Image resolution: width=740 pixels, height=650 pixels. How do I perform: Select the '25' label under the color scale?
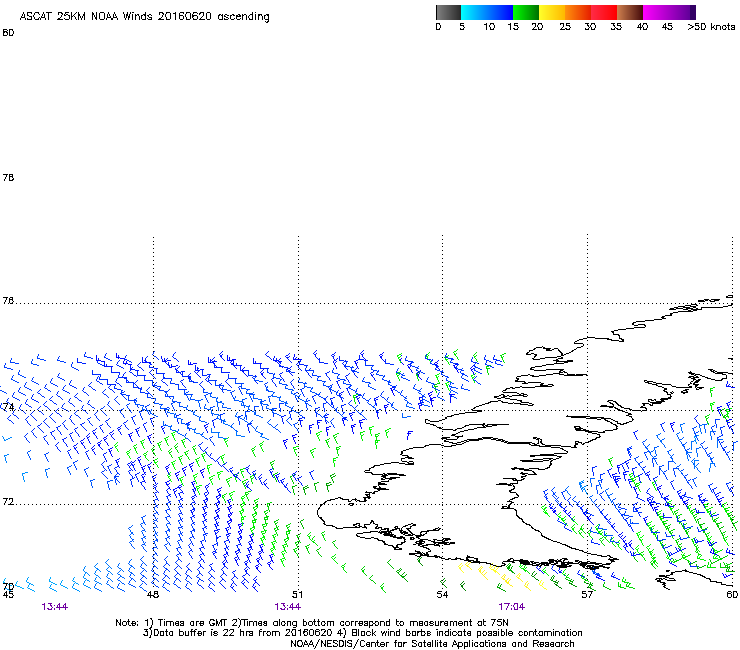pyautogui.click(x=565, y=27)
